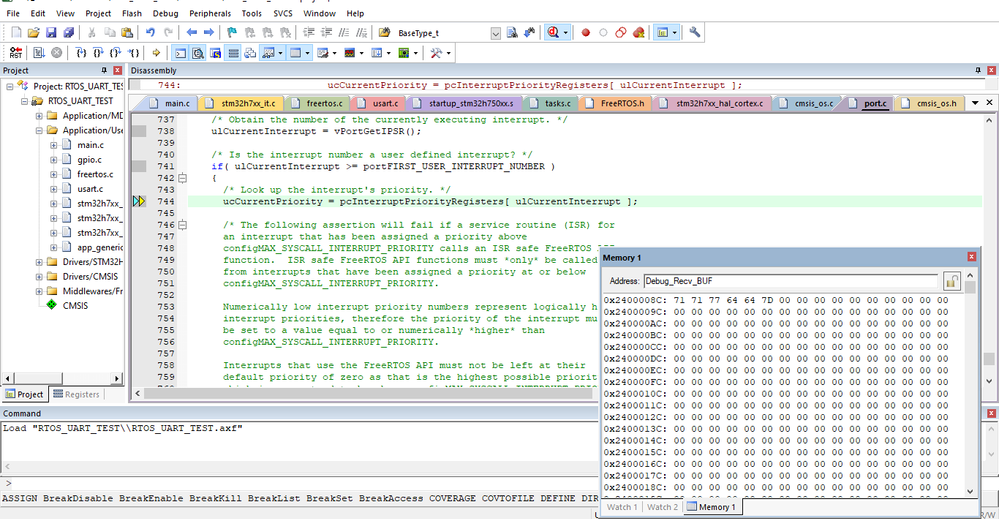Insert or remove bookmark flag

coord(232,32)
